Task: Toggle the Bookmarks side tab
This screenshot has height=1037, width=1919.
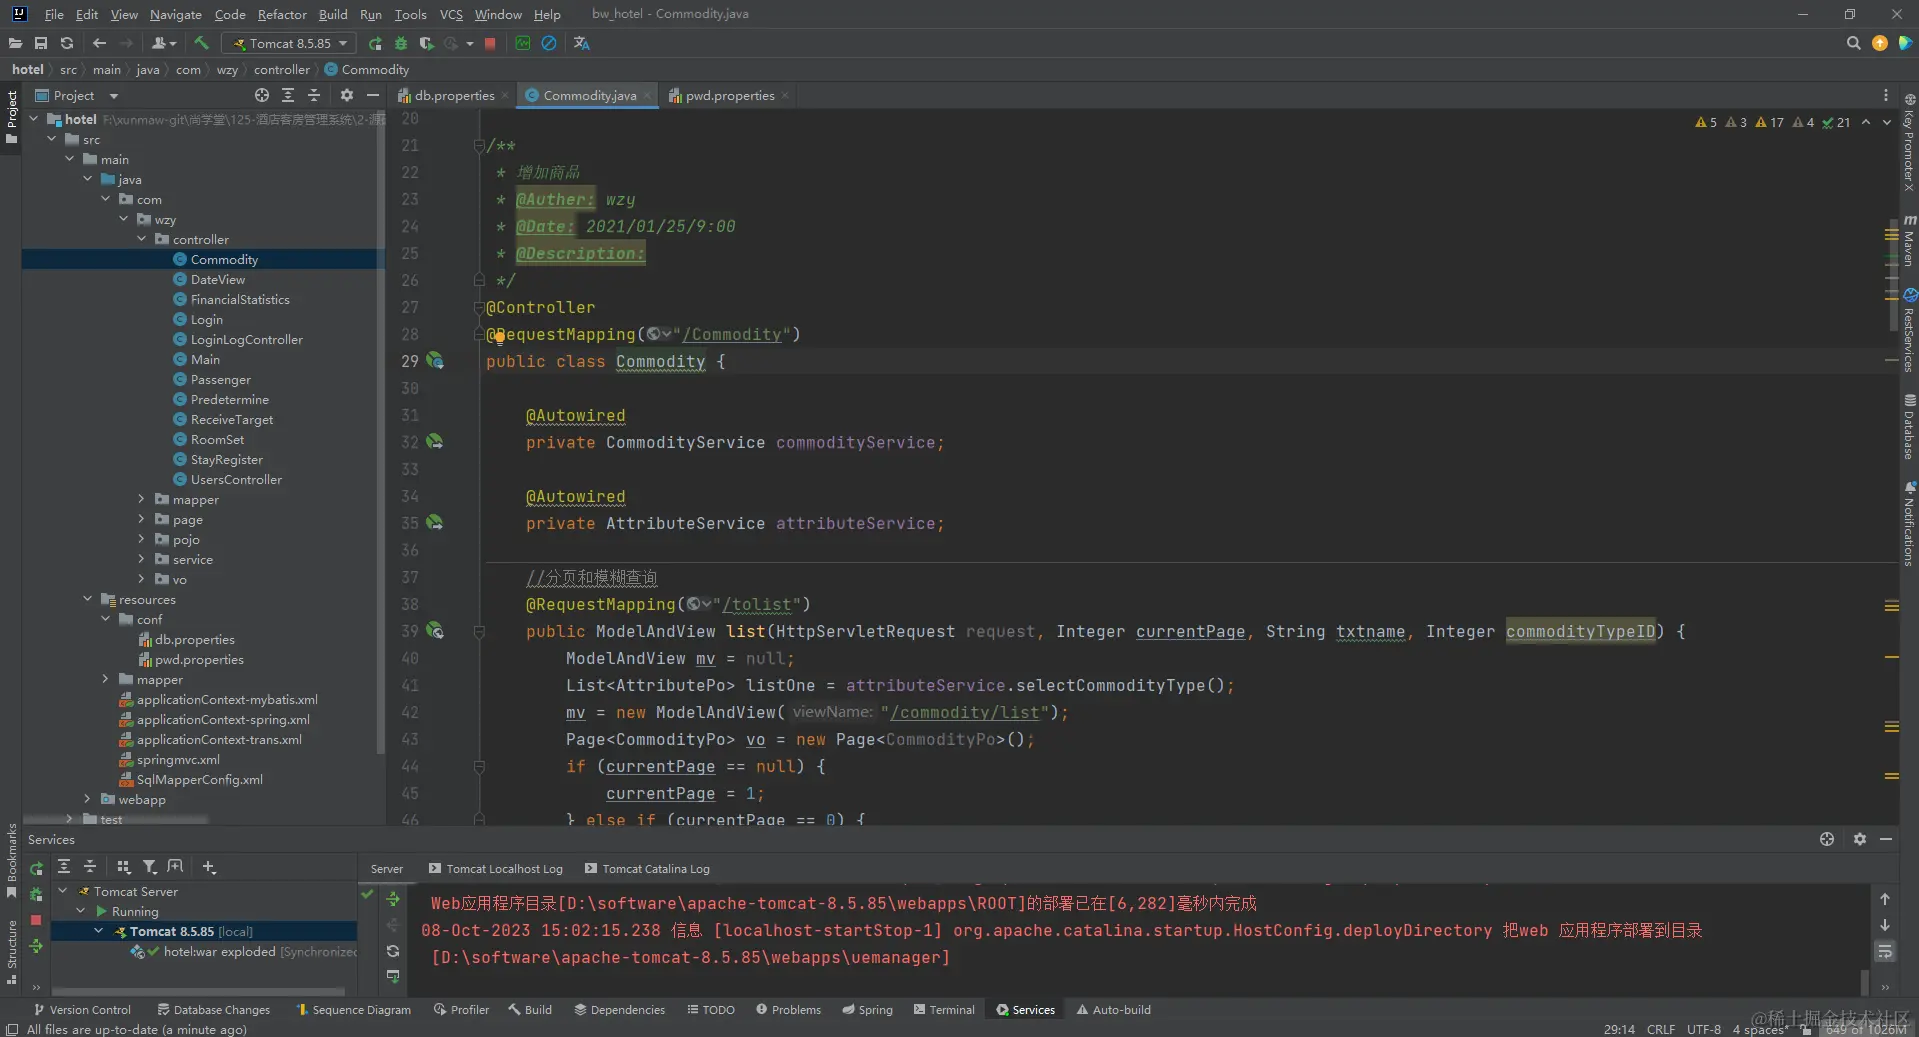Action: 11,860
